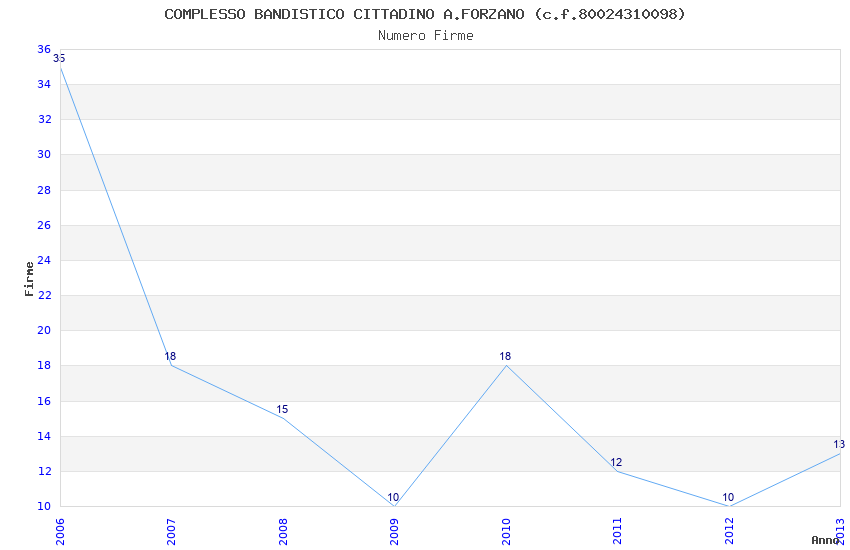850x550 pixels.
Task: Click the y-axis tick label 36
Action: tap(44, 49)
